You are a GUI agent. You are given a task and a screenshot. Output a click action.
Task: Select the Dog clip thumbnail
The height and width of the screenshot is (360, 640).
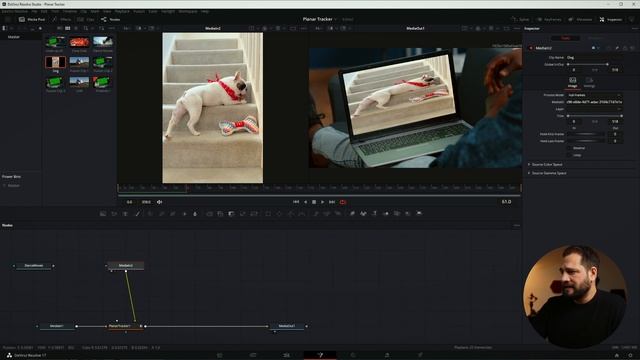coord(56,62)
